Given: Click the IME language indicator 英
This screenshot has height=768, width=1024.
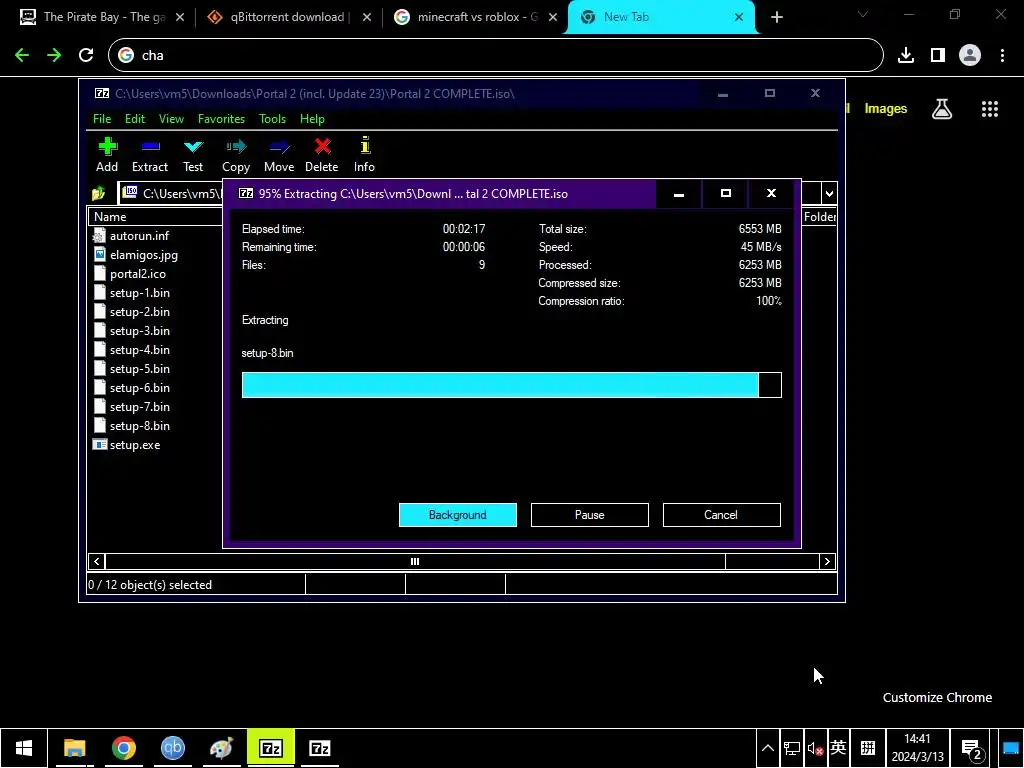Looking at the screenshot, I should coord(839,748).
